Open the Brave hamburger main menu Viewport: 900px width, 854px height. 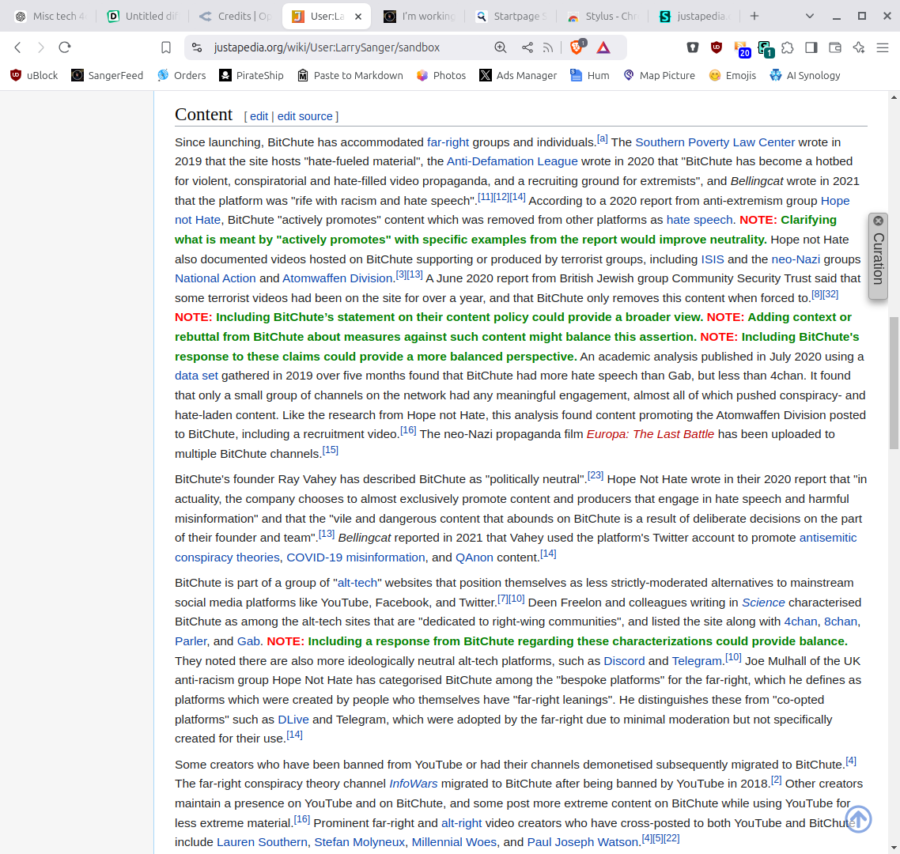[x=882, y=47]
